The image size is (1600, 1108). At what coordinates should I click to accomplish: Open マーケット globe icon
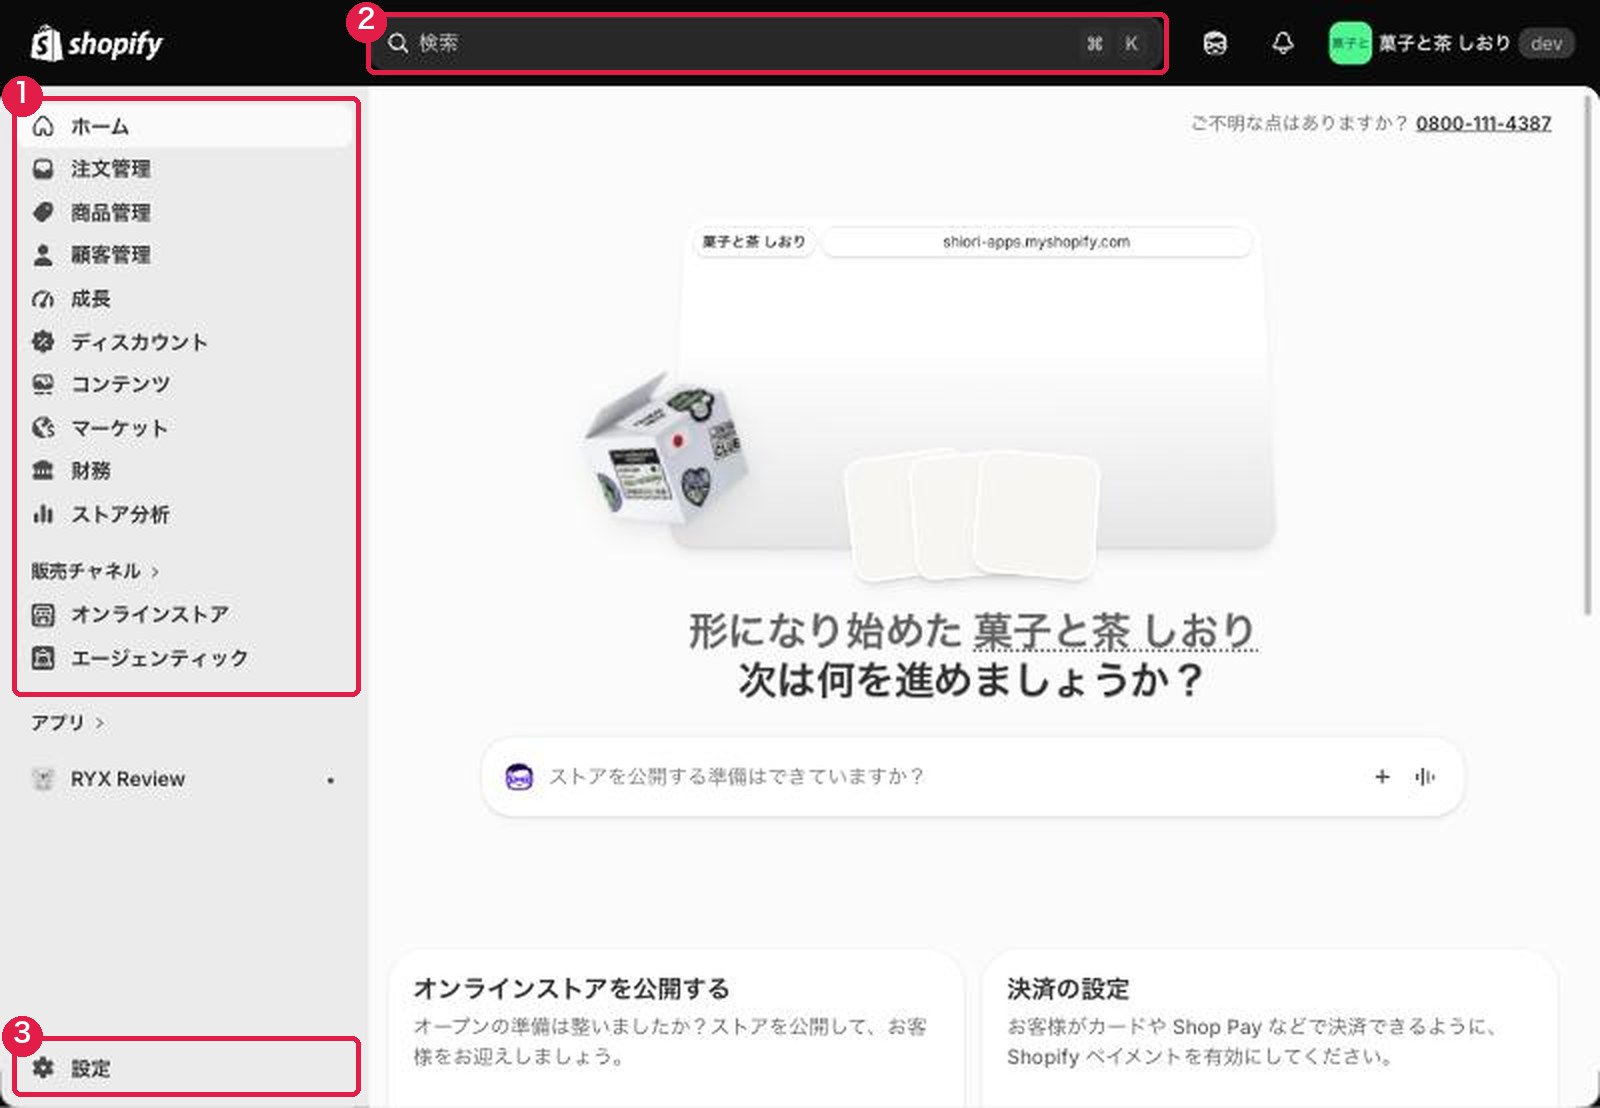click(x=43, y=428)
